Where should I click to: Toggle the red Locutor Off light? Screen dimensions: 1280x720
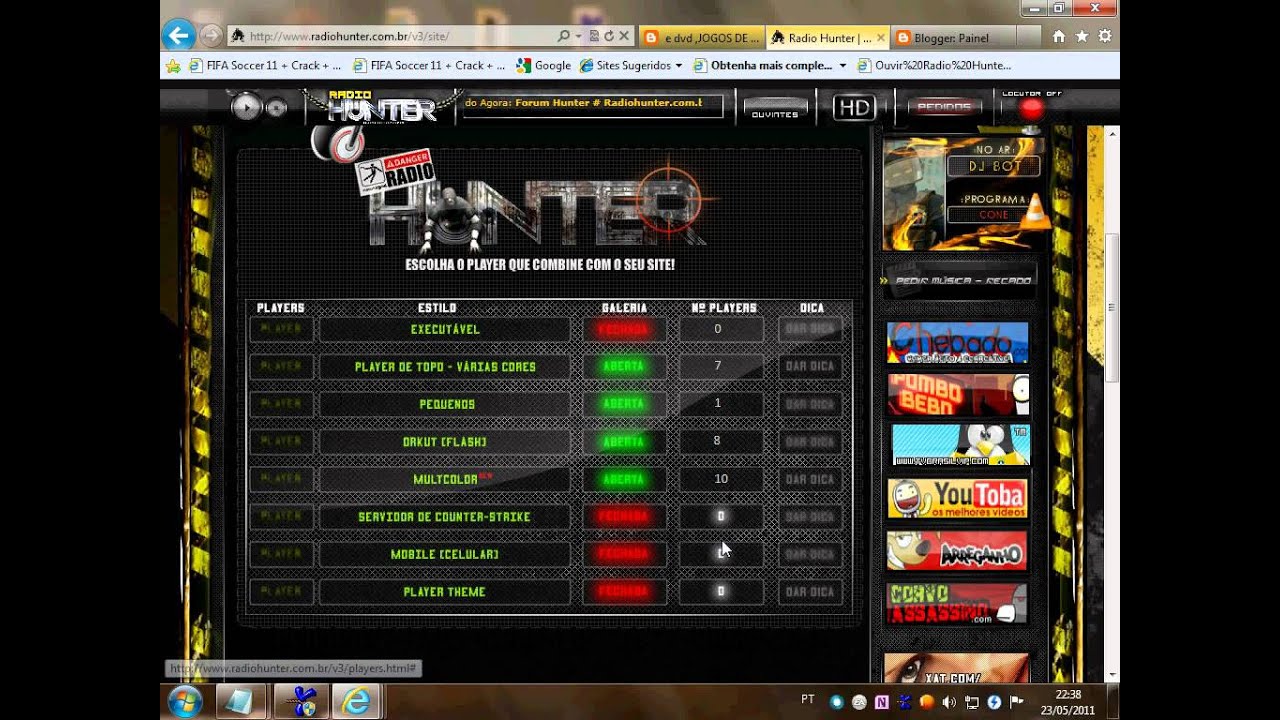pos(1031,108)
